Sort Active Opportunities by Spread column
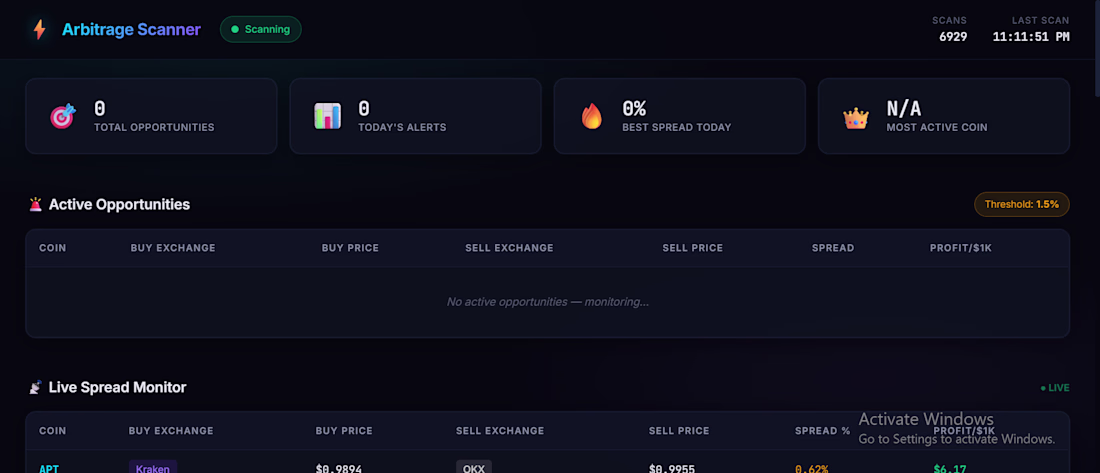This screenshot has height=473, width=1100. [x=833, y=248]
